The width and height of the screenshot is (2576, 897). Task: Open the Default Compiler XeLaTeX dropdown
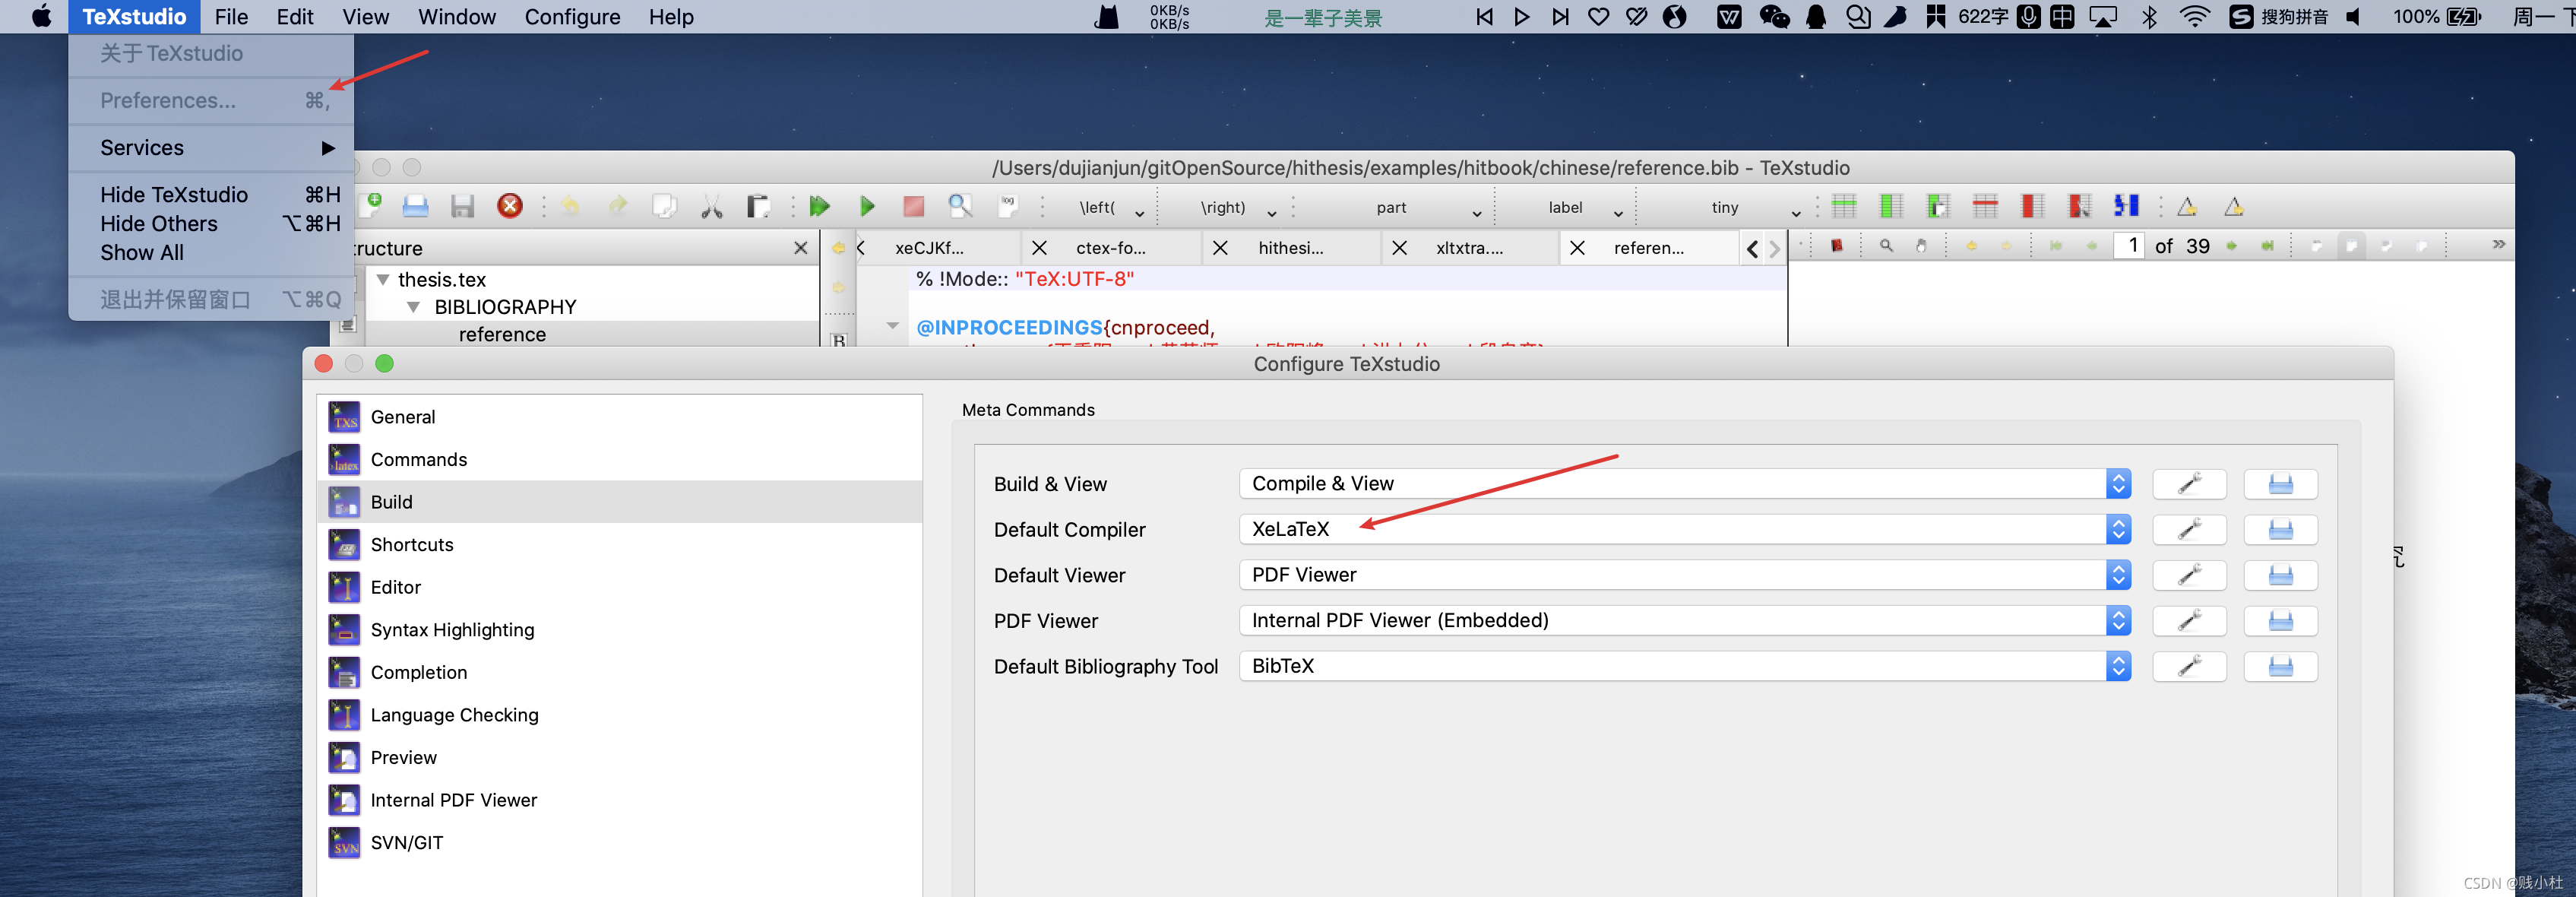click(1685, 530)
